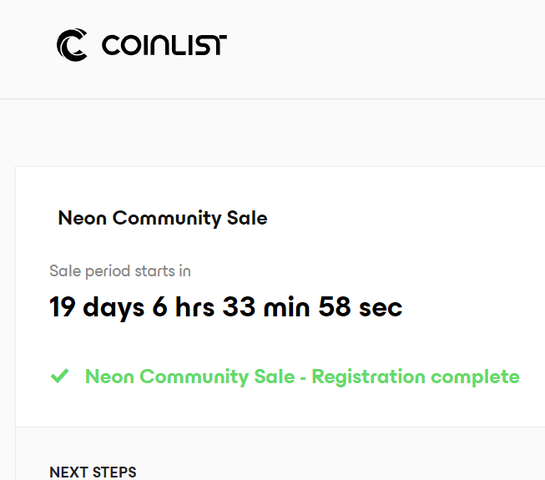Click the CoinList circular C logo icon

pos(72,45)
